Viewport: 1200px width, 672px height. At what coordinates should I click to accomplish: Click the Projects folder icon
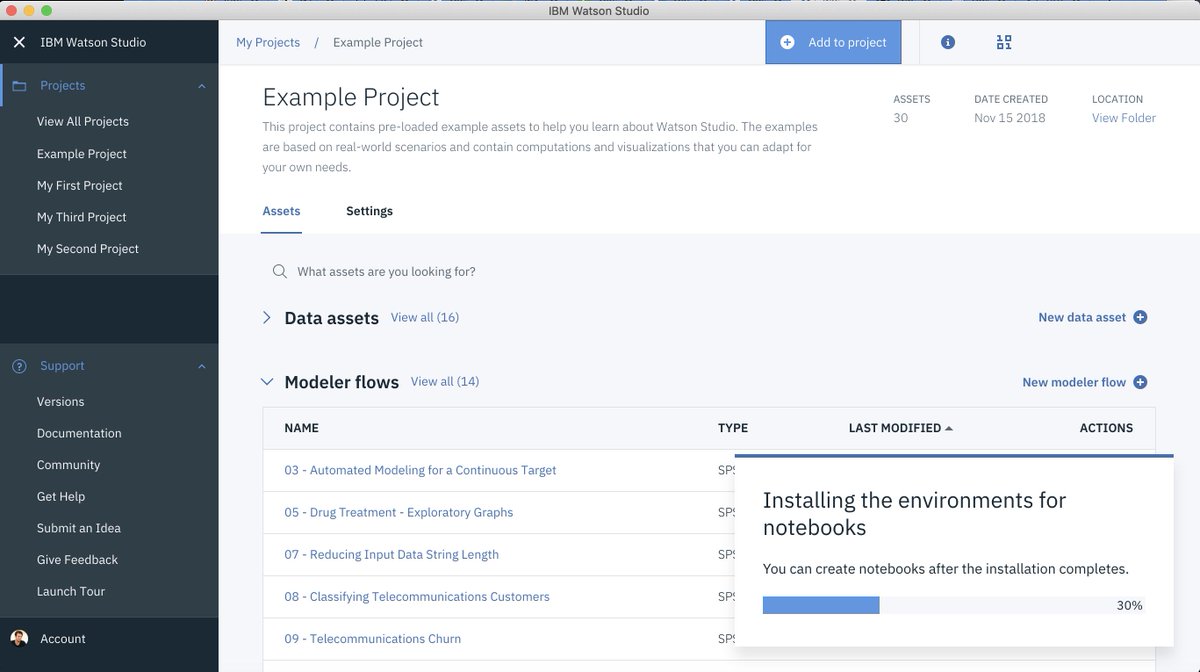point(19,86)
